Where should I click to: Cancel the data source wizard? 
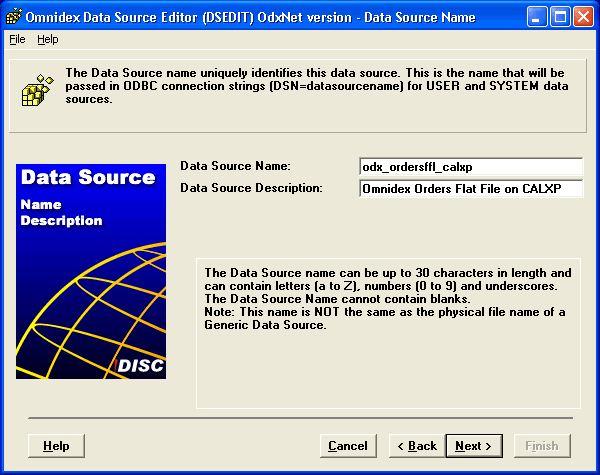348,446
